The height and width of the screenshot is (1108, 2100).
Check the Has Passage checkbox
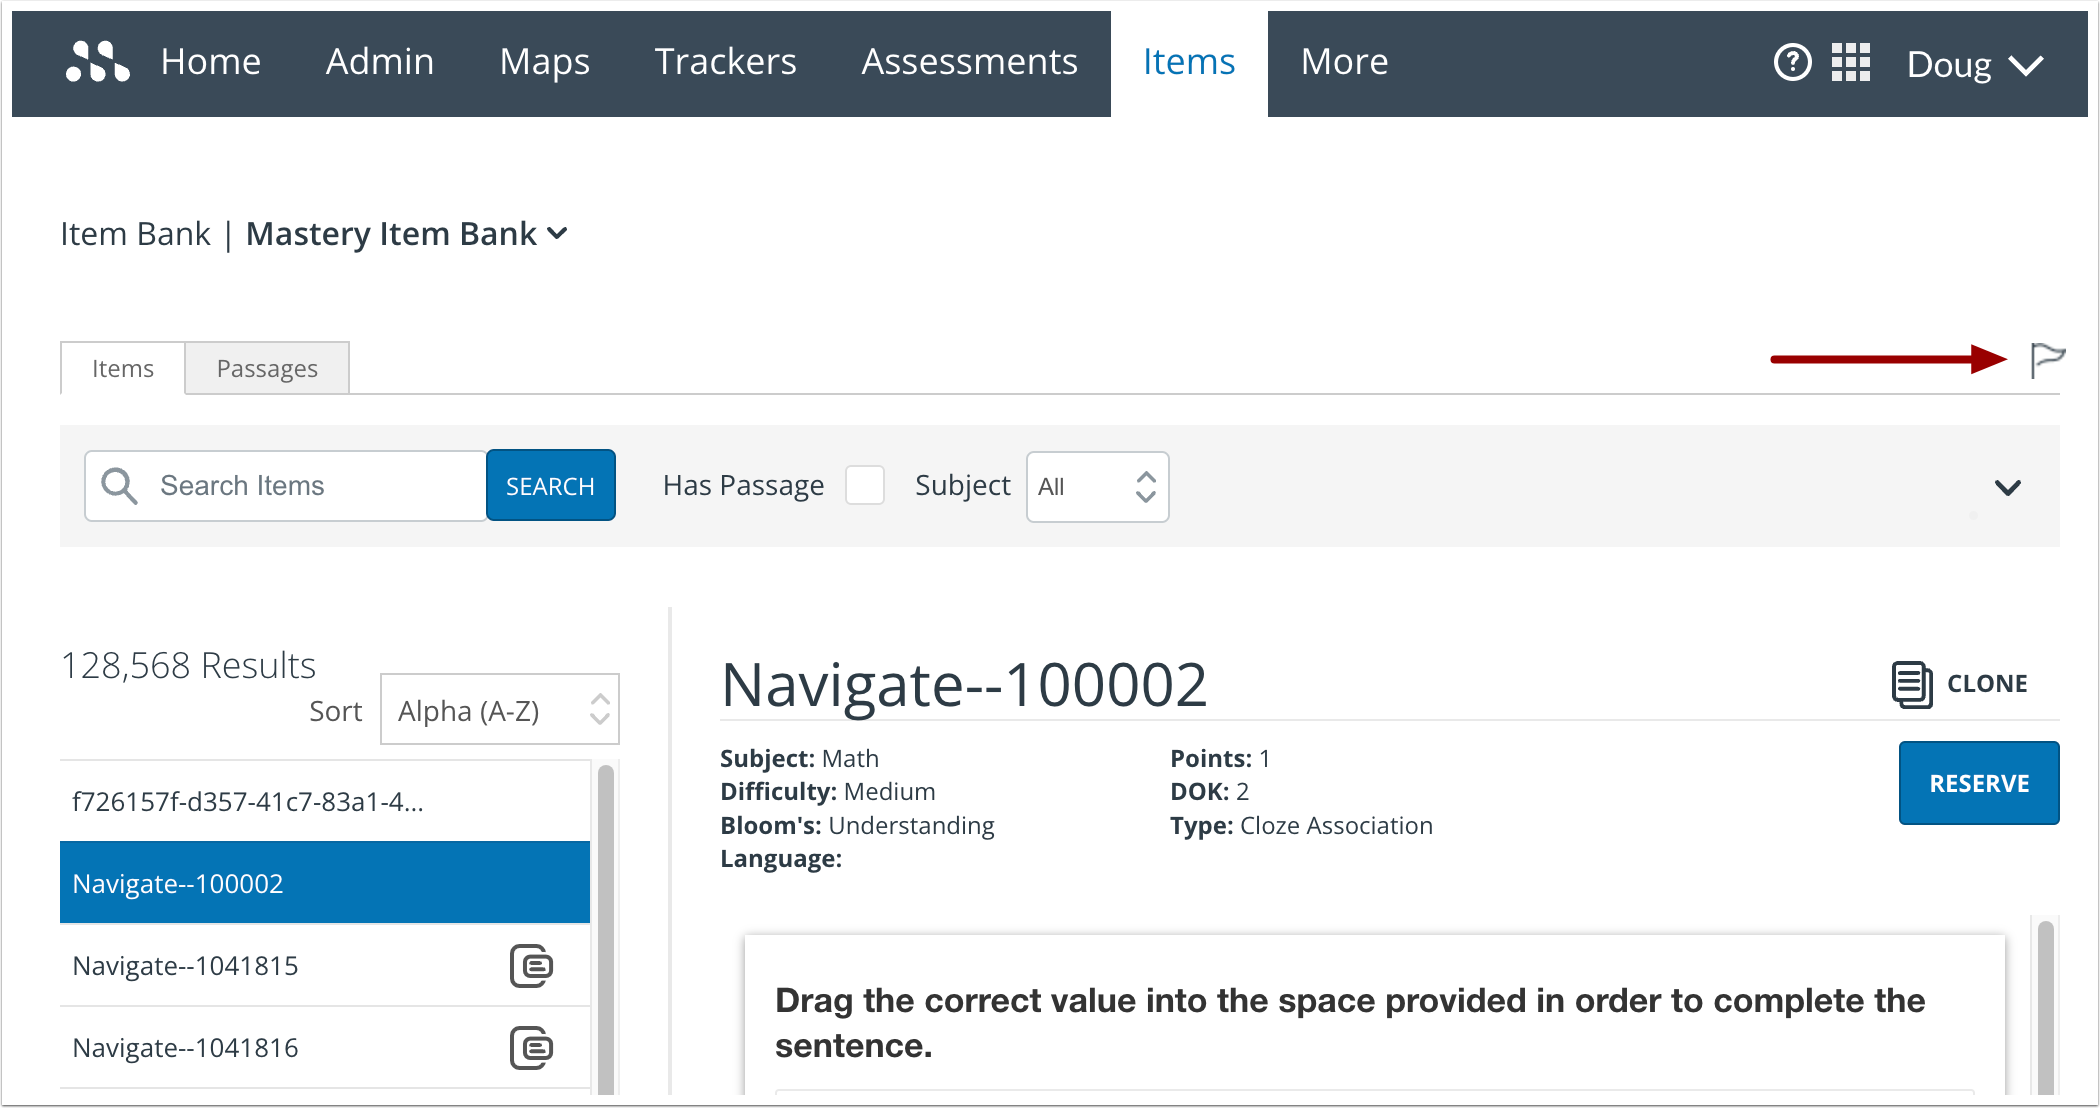click(x=864, y=486)
